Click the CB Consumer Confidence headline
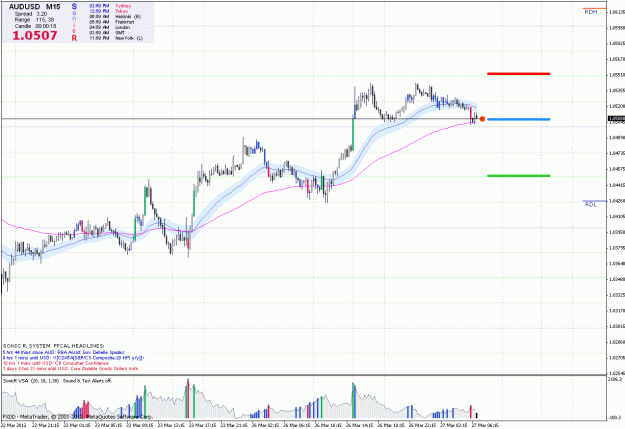The height and width of the screenshot is (429, 625). pos(56,363)
